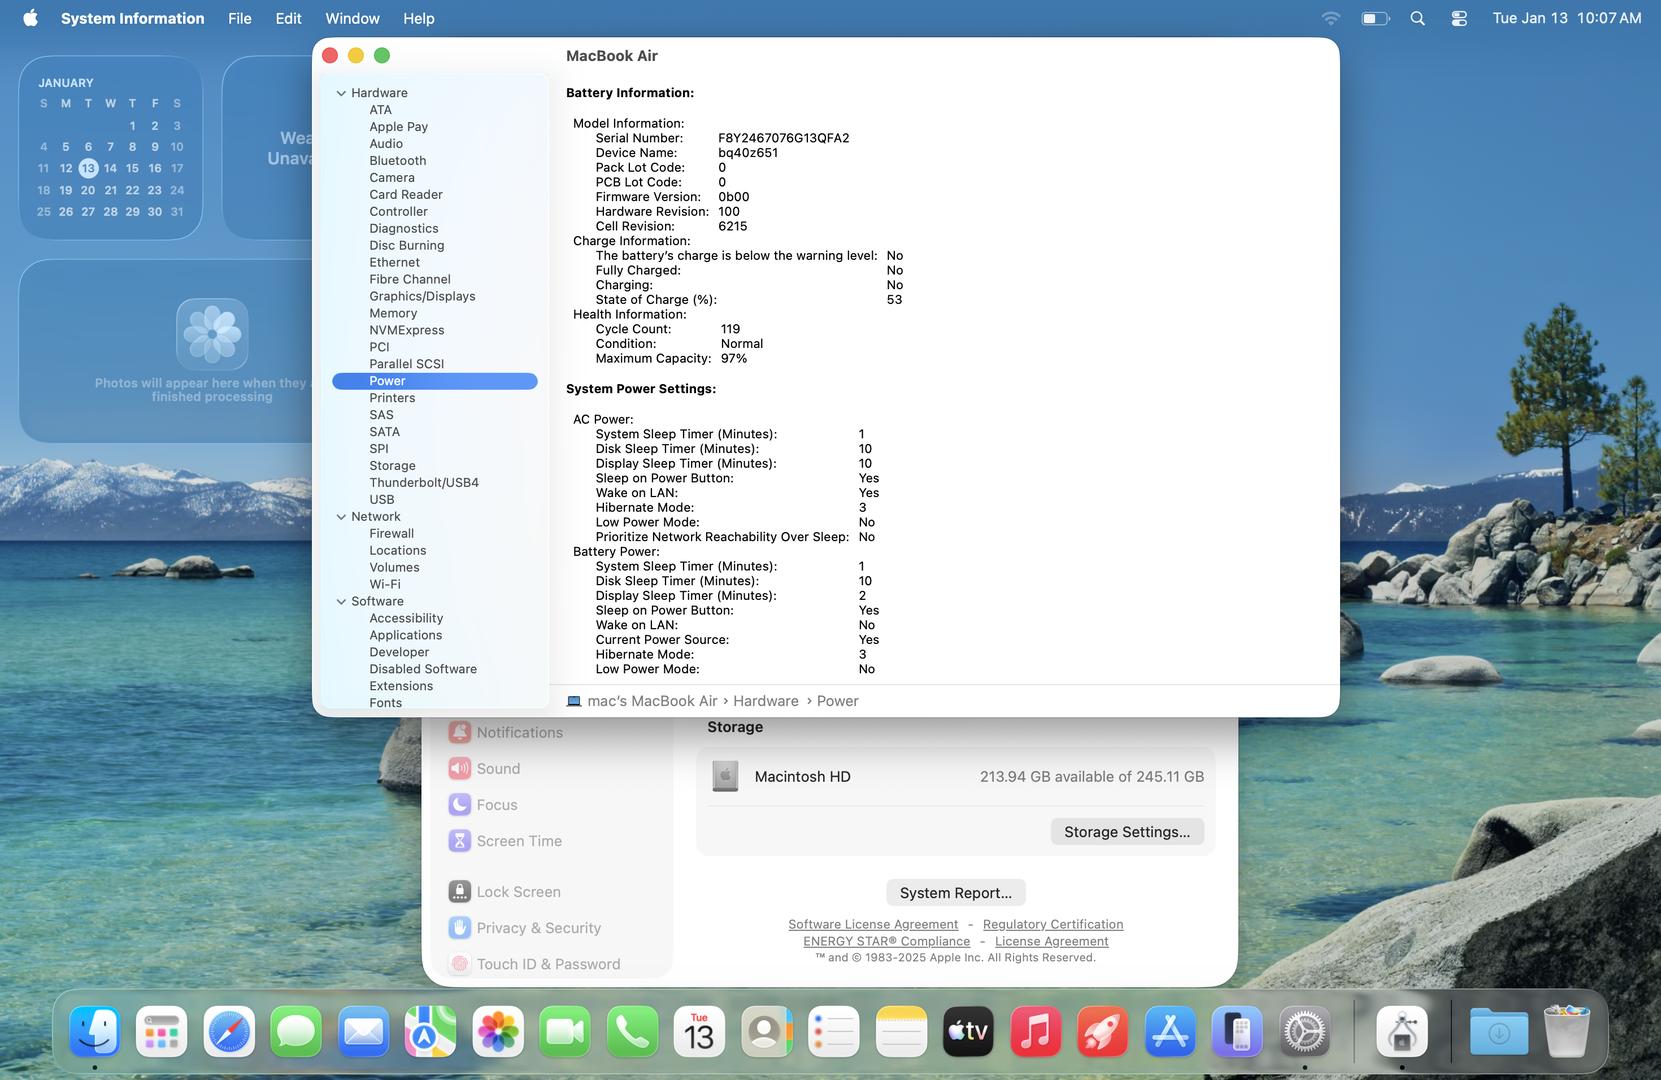Collapse the Hardware tree section

pyautogui.click(x=341, y=93)
